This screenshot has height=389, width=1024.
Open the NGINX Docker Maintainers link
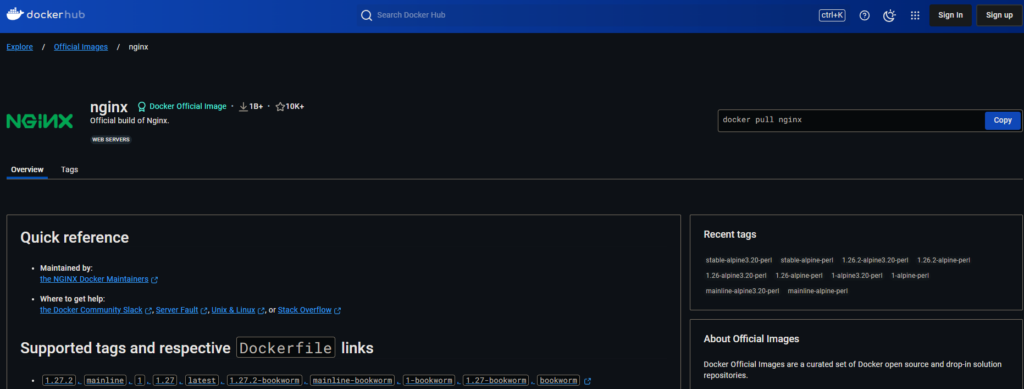94,279
